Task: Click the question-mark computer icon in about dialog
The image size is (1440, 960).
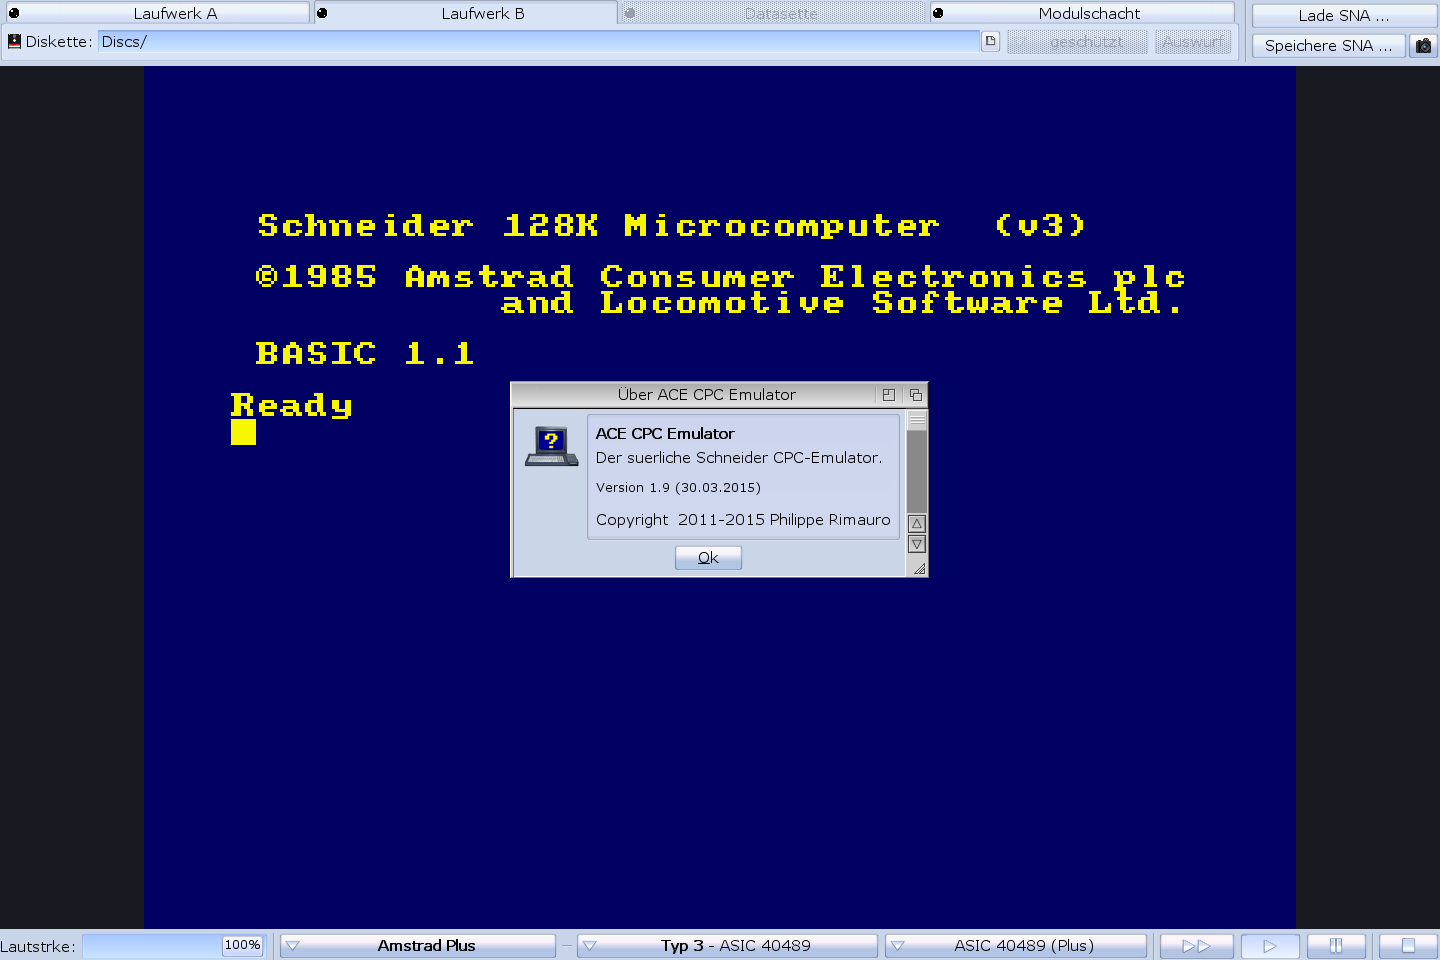Action: point(551,446)
